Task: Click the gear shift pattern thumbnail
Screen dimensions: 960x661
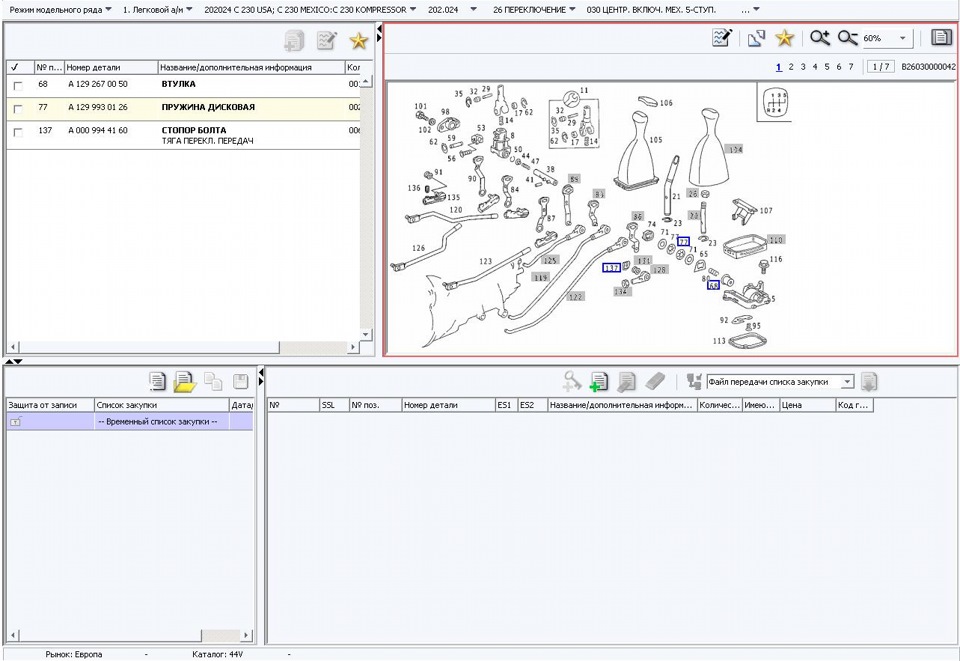Action: [774, 102]
